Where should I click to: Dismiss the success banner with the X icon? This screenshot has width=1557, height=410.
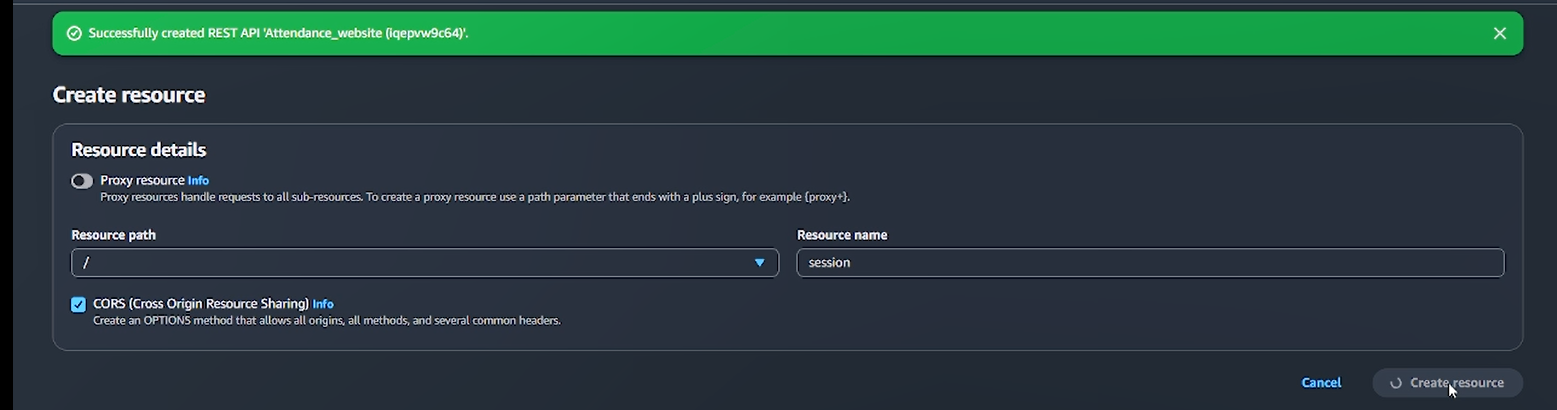1499,33
